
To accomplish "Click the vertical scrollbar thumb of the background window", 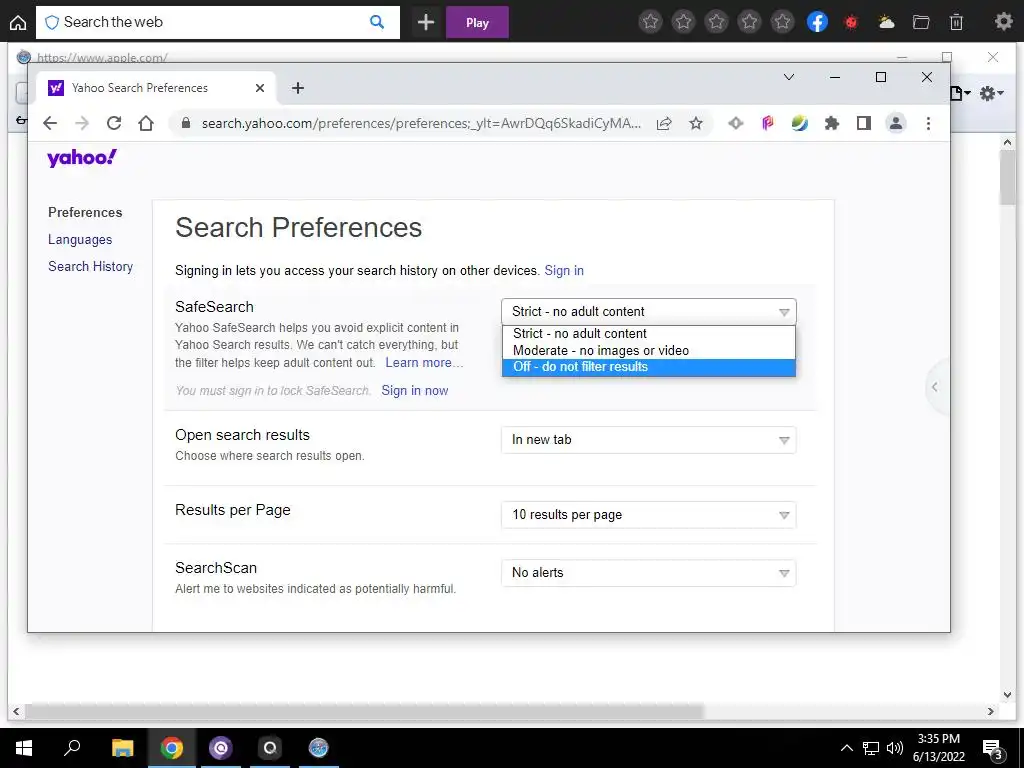I will tap(1008, 178).
